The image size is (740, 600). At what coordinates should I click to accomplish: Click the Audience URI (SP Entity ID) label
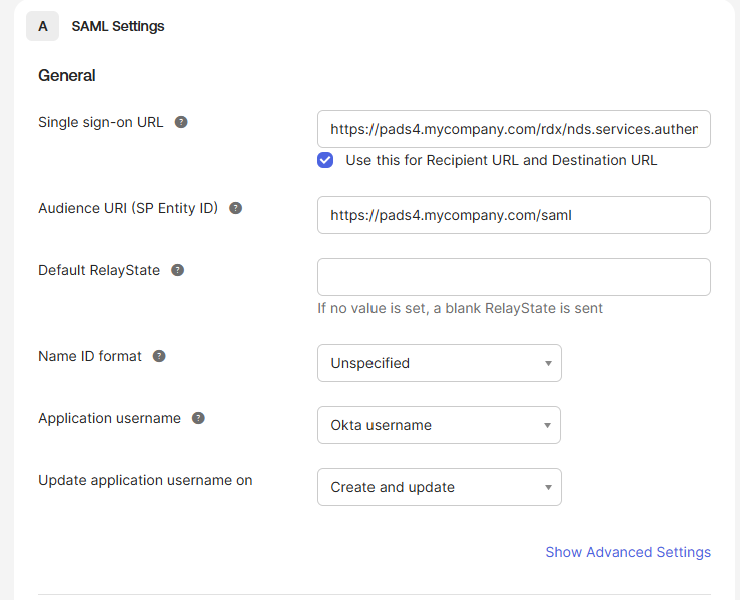(x=128, y=208)
